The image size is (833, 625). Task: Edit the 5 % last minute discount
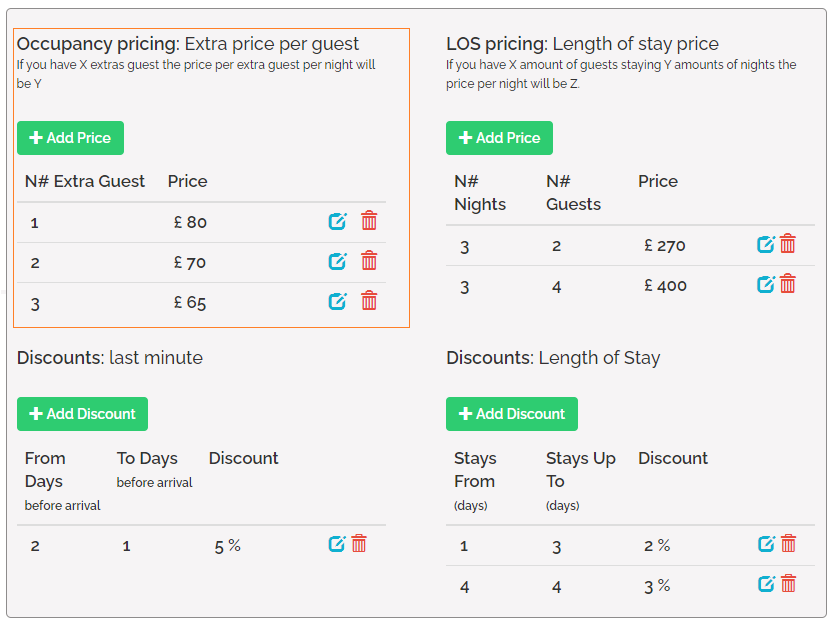pyautogui.click(x=337, y=544)
